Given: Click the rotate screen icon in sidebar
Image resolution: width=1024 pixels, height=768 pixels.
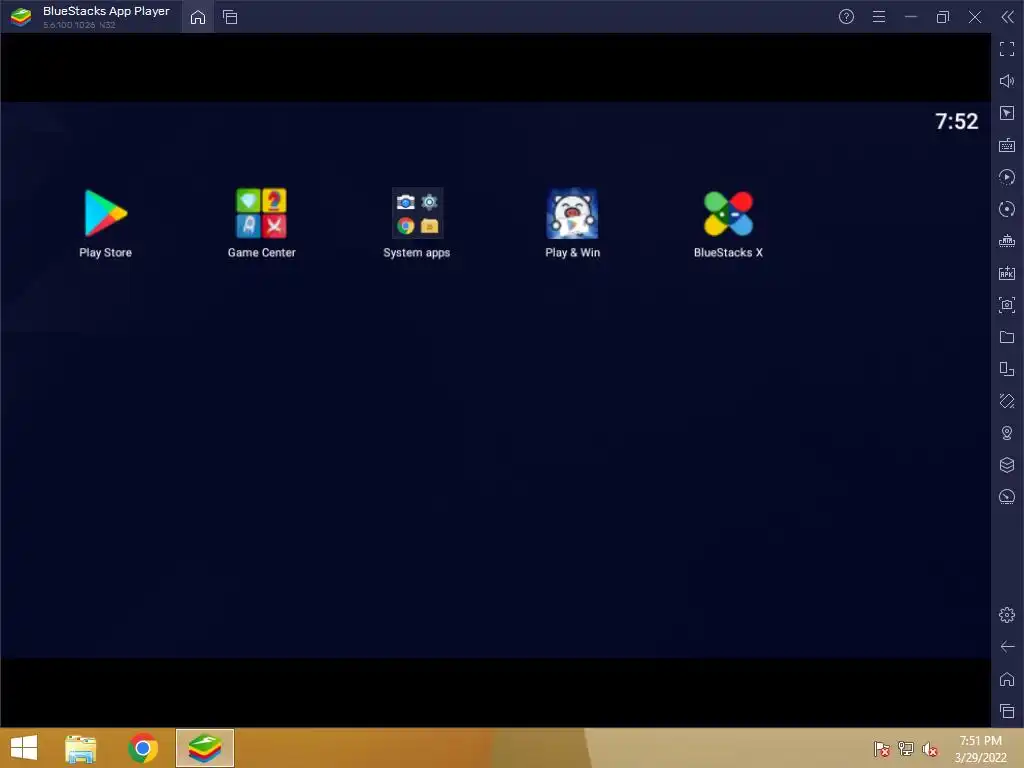Looking at the screenshot, I should coord(1007,369).
